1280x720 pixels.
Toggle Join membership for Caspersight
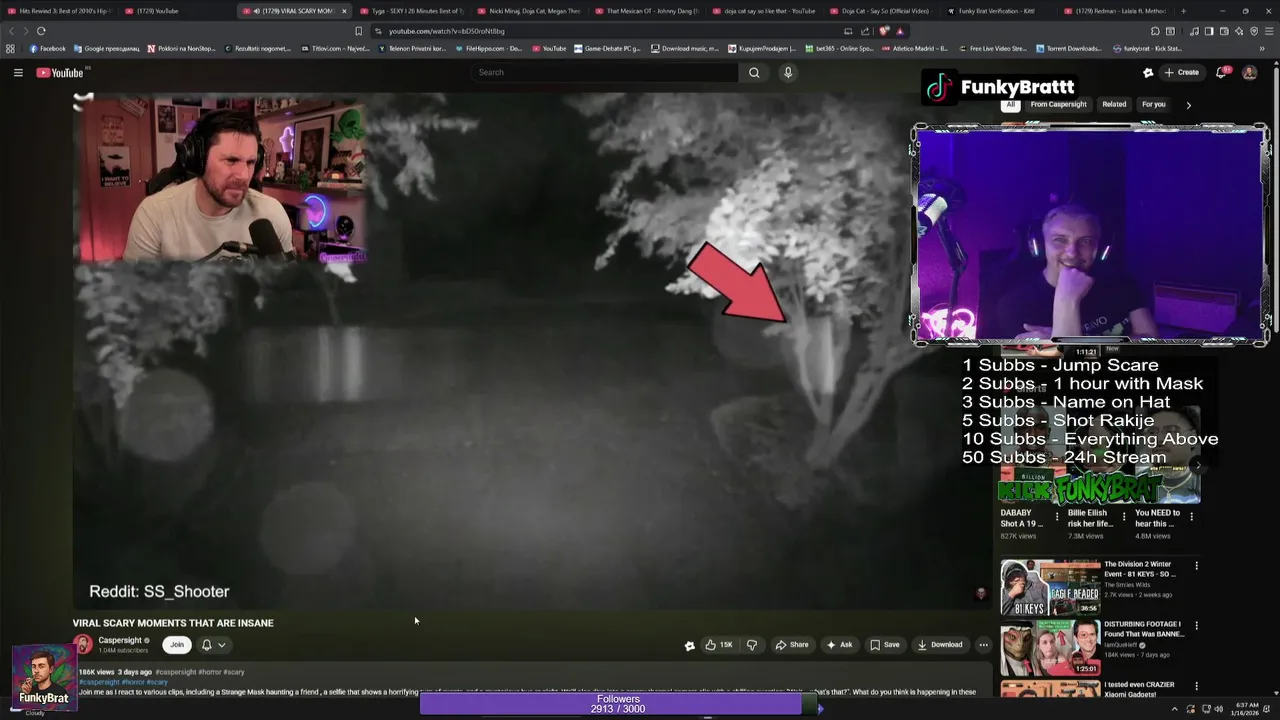pyautogui.click(x=177, y=645)
